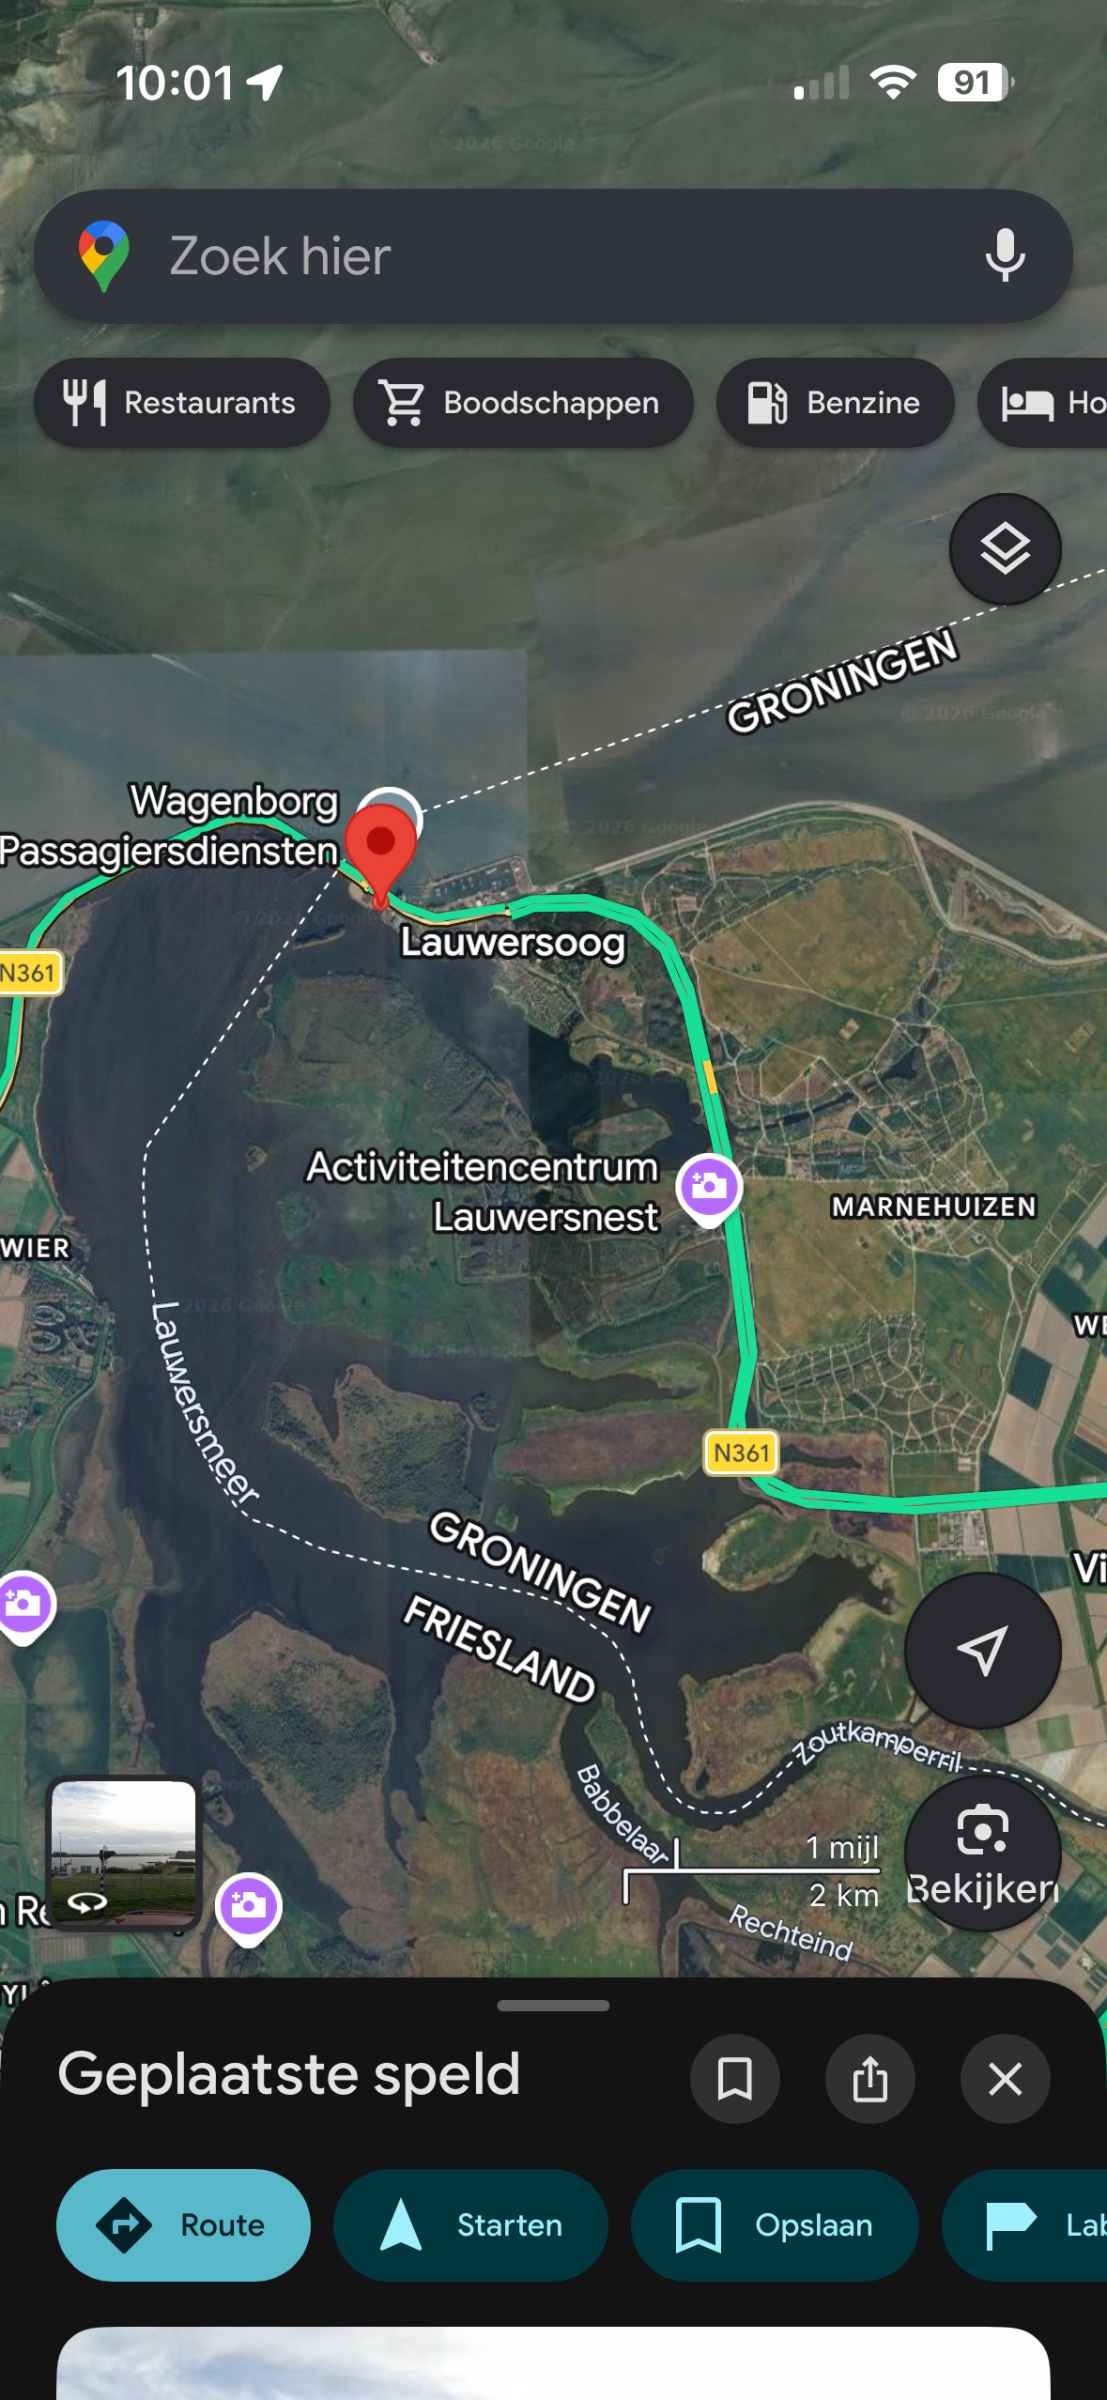The width and height of the screenshot is (1107, 2400).
Task: Tap the Starten navigation button
Action: click(471, 2225)
